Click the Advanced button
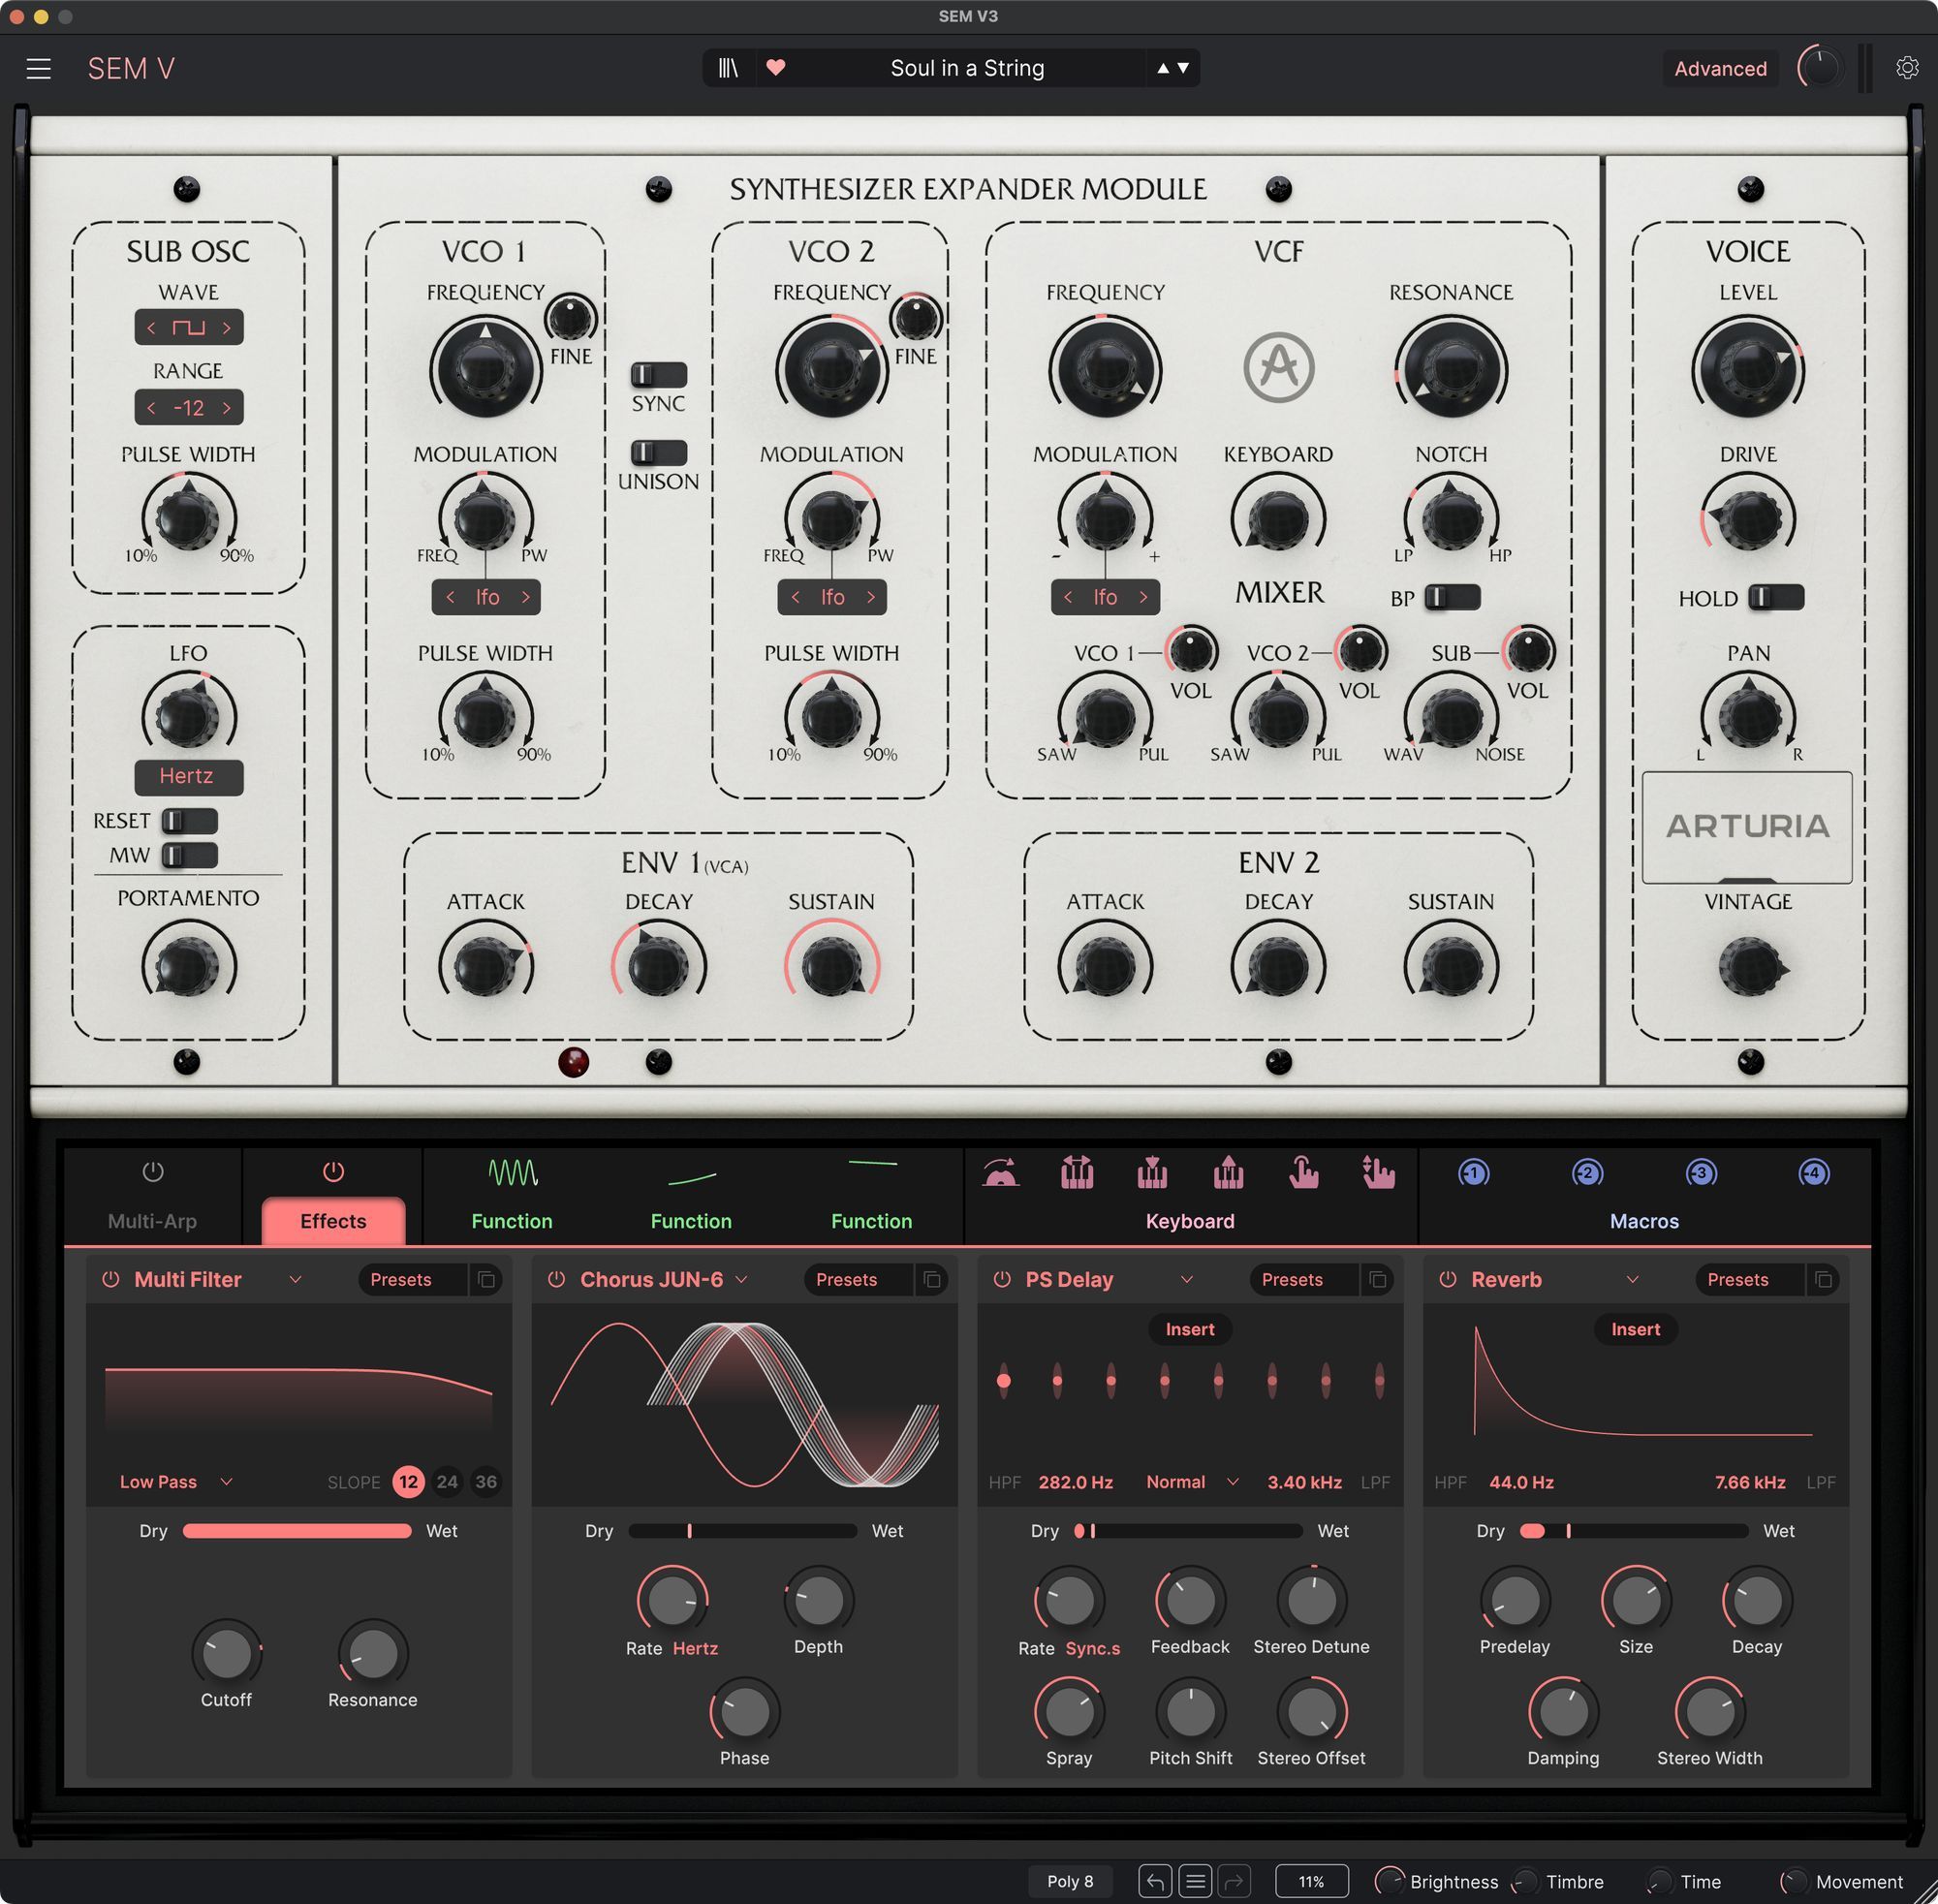The height and width of the screenshot is (1904, 1938). point(1719,68)
